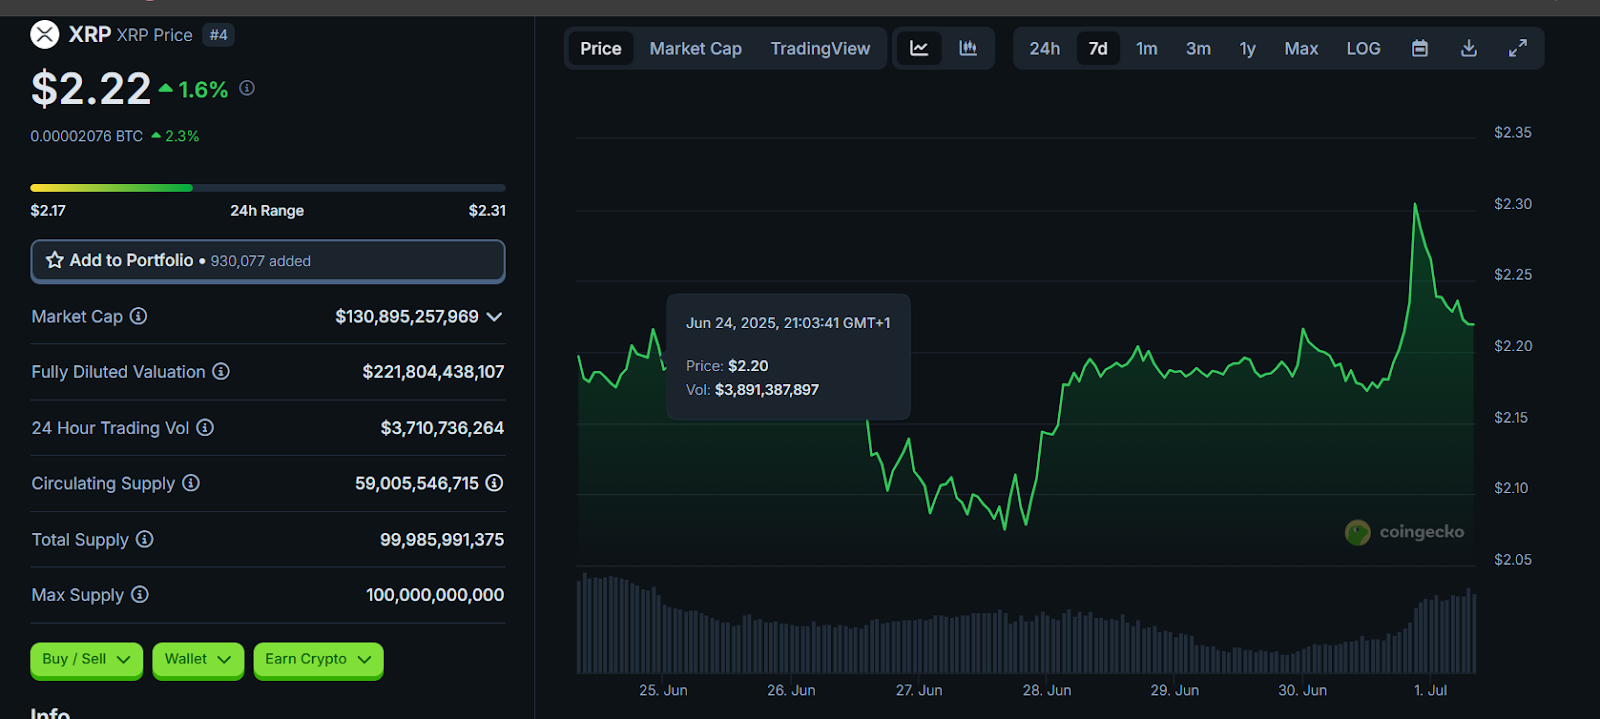Click the Jun 24, 2025 tooltip timestamp
This screenshot has height=719, width=1600.
[x=788, y=323]
